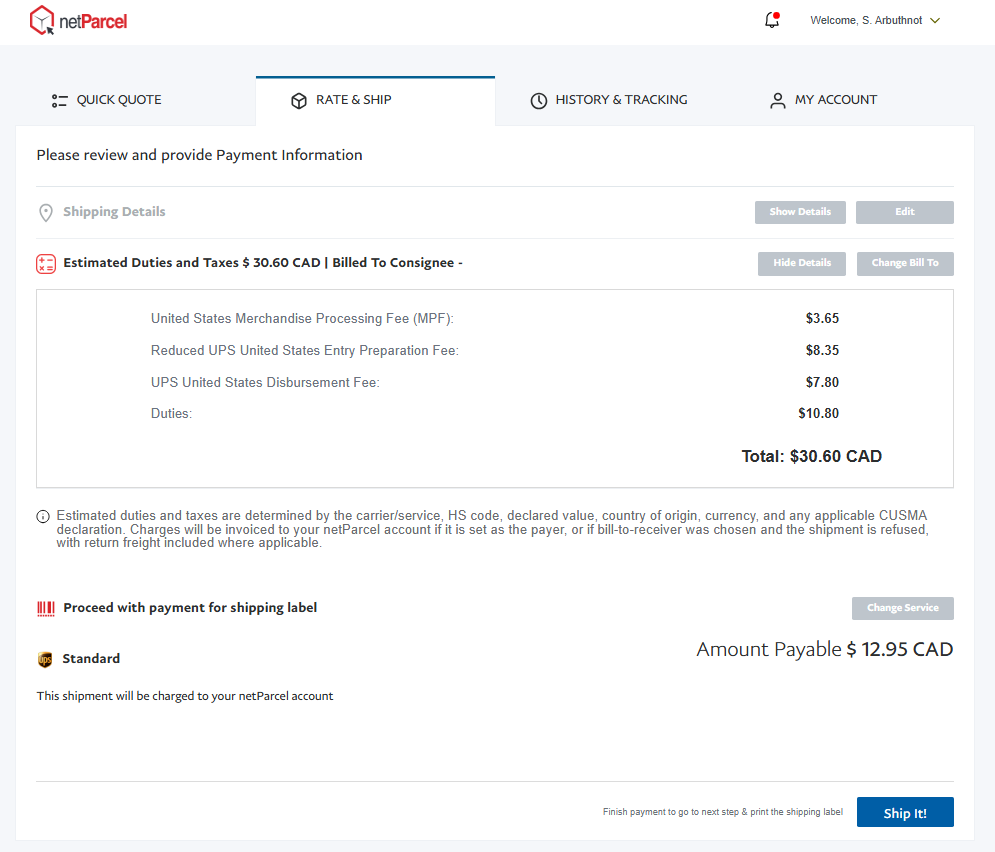Click the Estimated Duties and Taxes heading
Image resolution: width=995 pixels, height=852 pixels.
click(263, 263)
